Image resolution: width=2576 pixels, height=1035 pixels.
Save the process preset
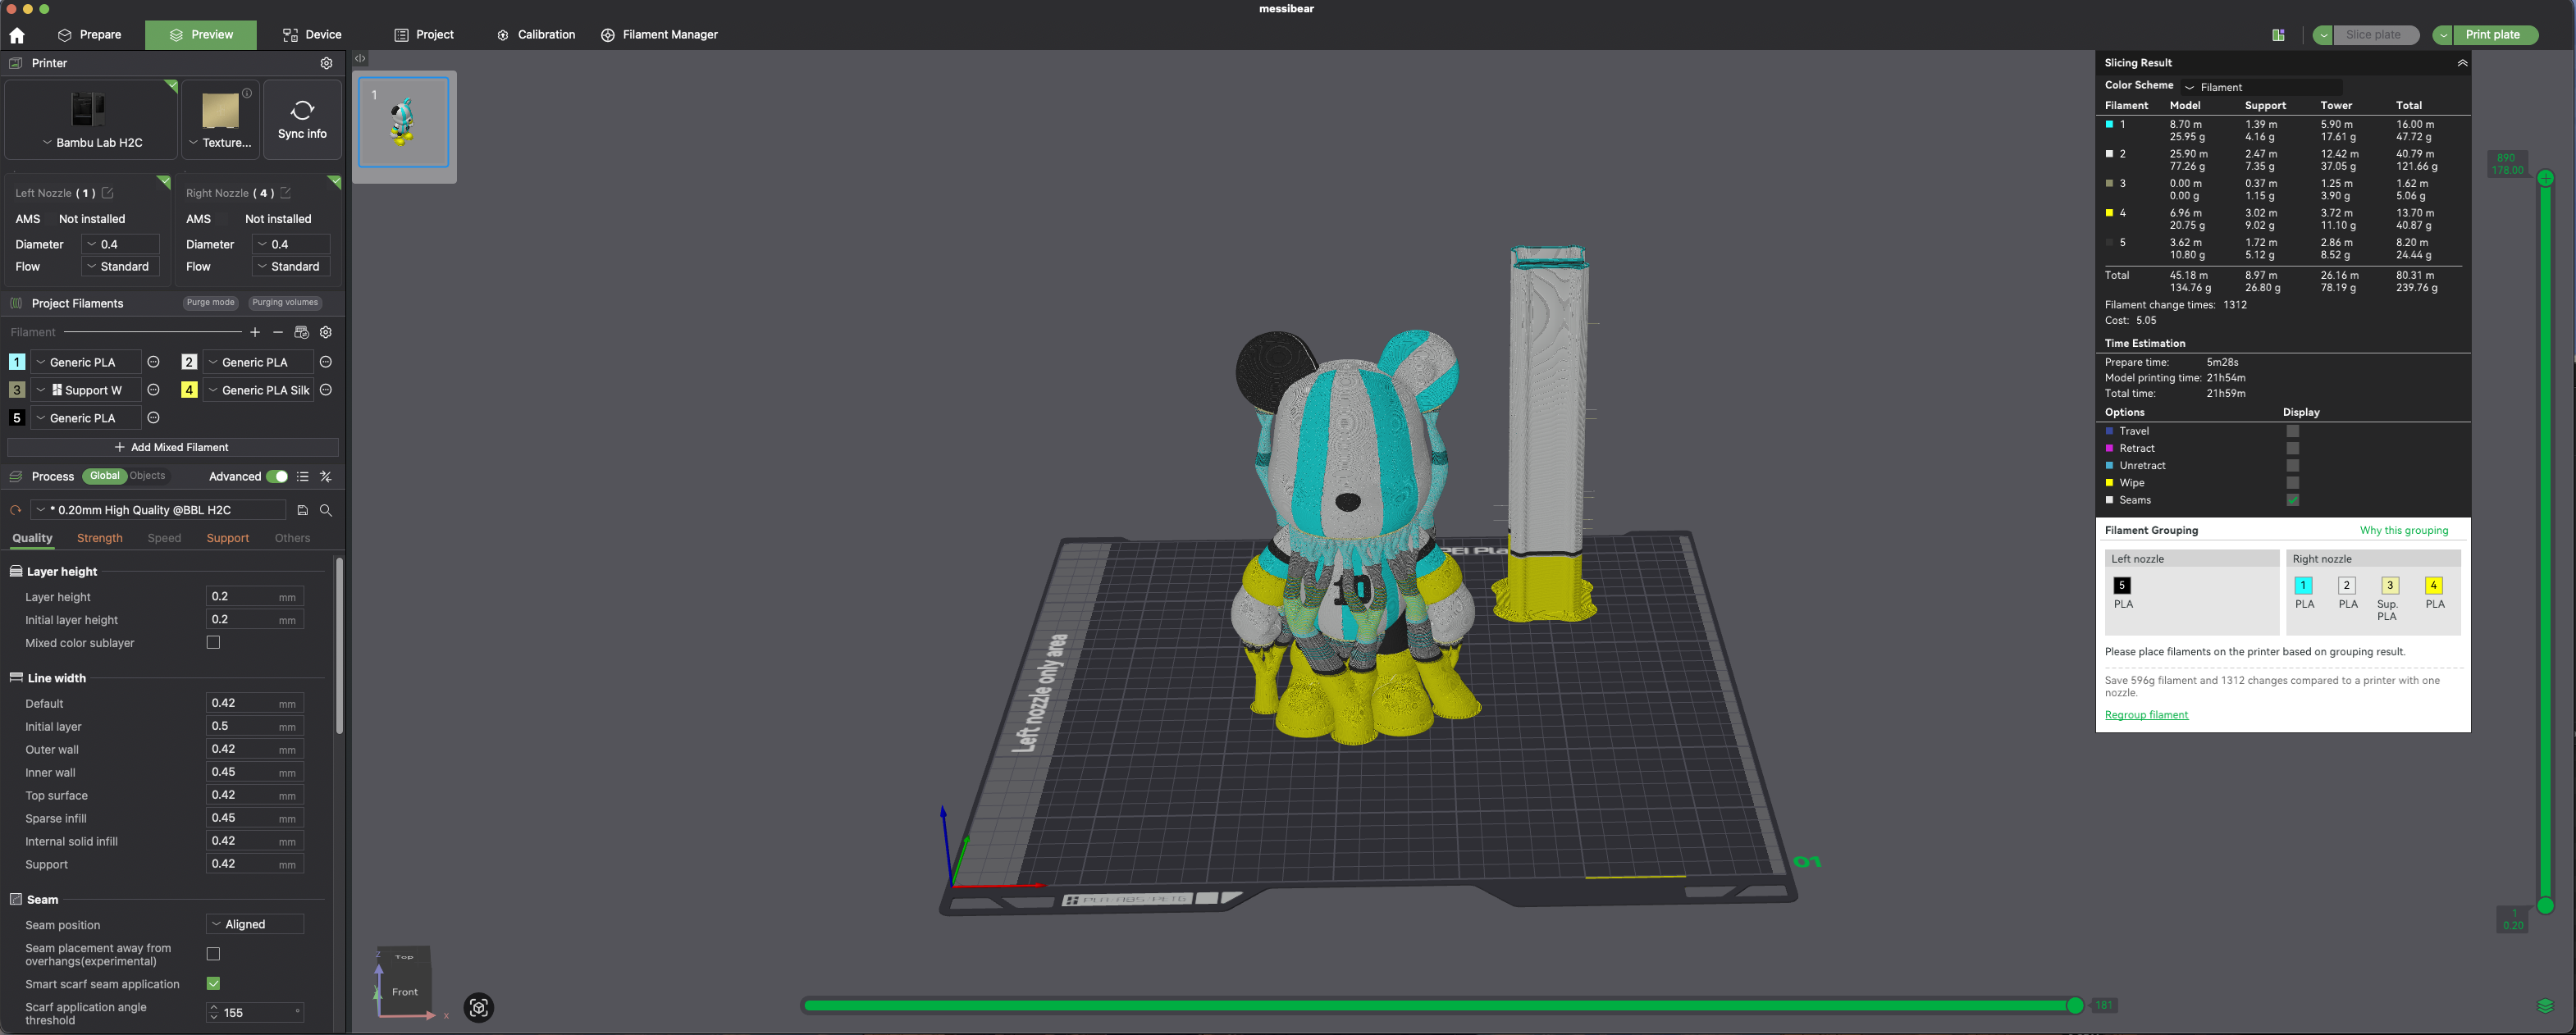[x=302, y=510]
